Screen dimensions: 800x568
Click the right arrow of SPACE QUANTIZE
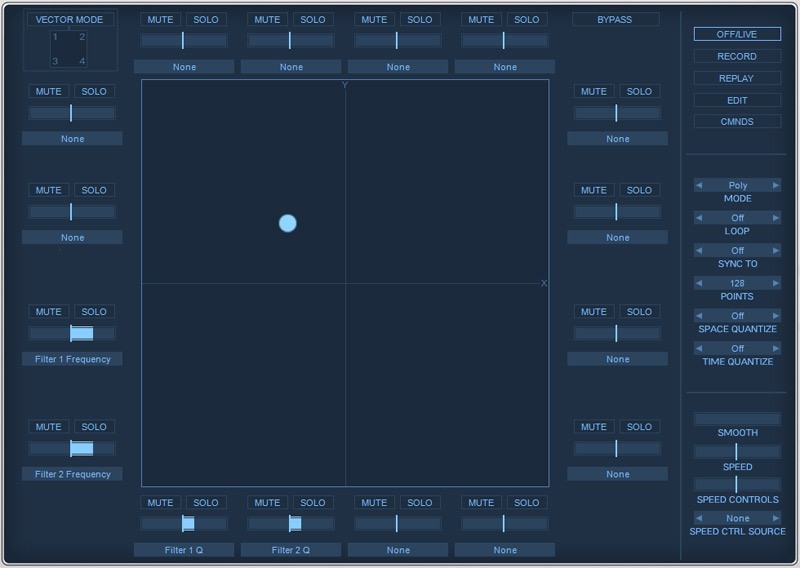pos(776,316)
